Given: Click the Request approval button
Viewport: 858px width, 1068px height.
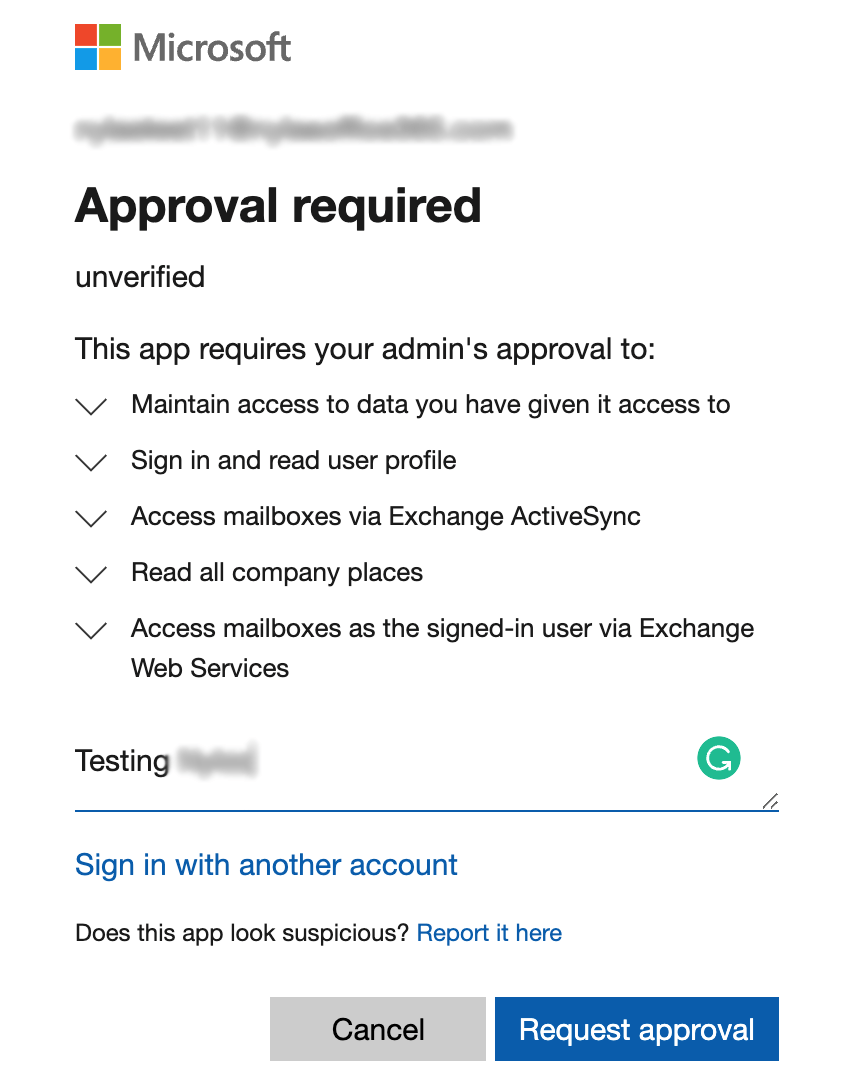Looking at the screenshot, I should coord(636,1029).
